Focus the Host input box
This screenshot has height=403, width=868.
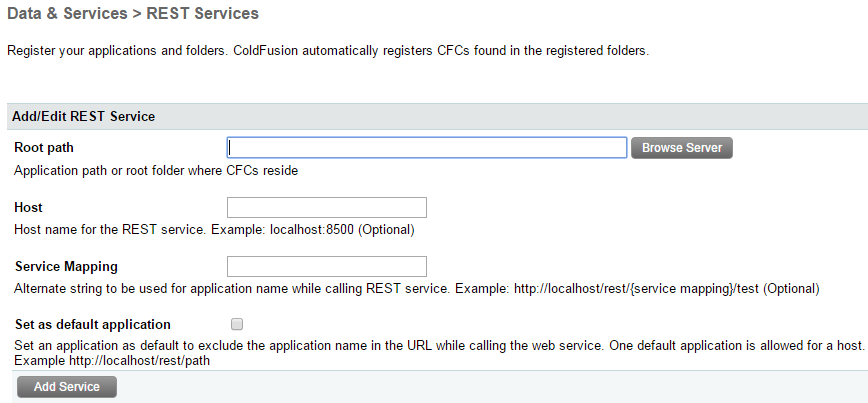click(327, 208)
